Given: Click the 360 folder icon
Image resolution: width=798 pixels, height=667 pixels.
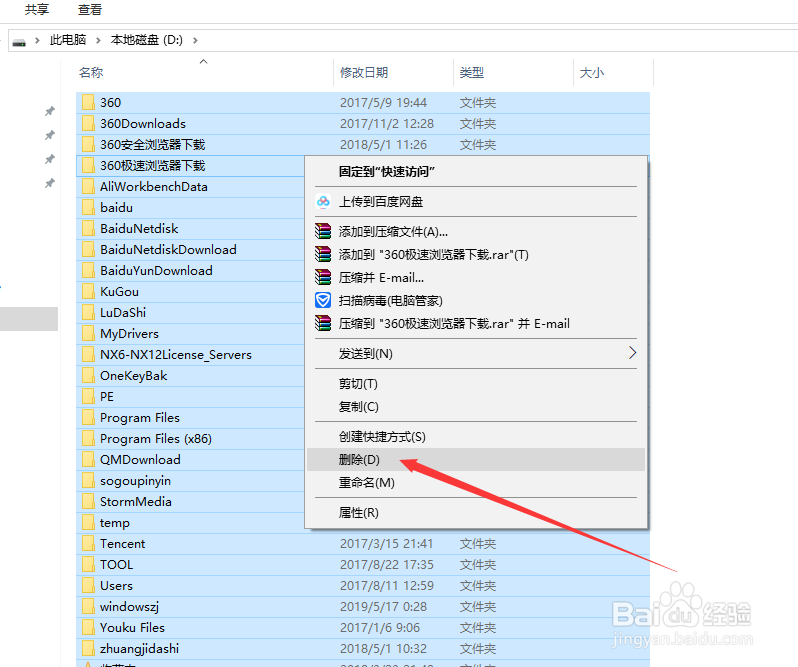Looking at the screenshot, I should [88, 102].
